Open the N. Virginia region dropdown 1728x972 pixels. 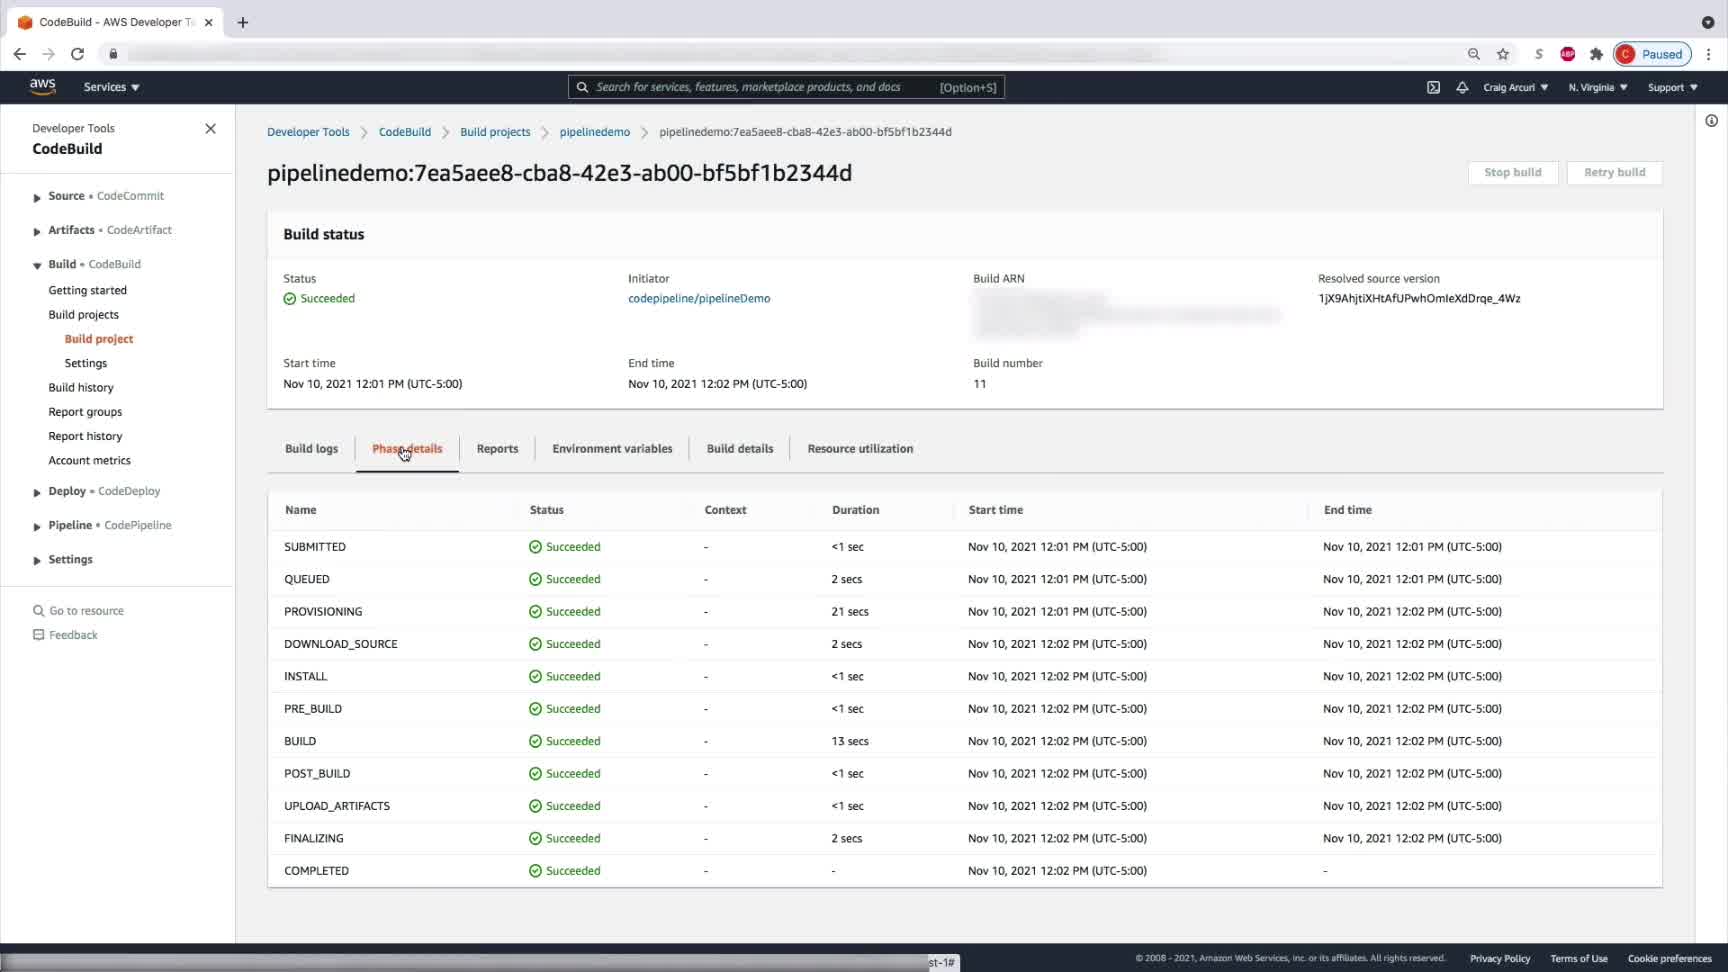click(x=1598, y=87)
